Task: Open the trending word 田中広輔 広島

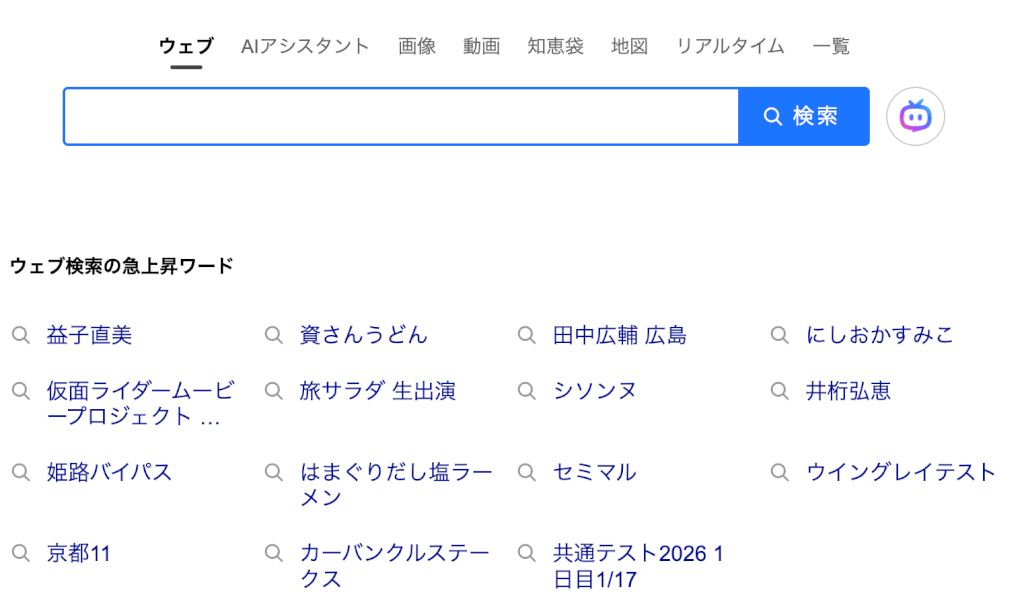Action: (621, 335)
